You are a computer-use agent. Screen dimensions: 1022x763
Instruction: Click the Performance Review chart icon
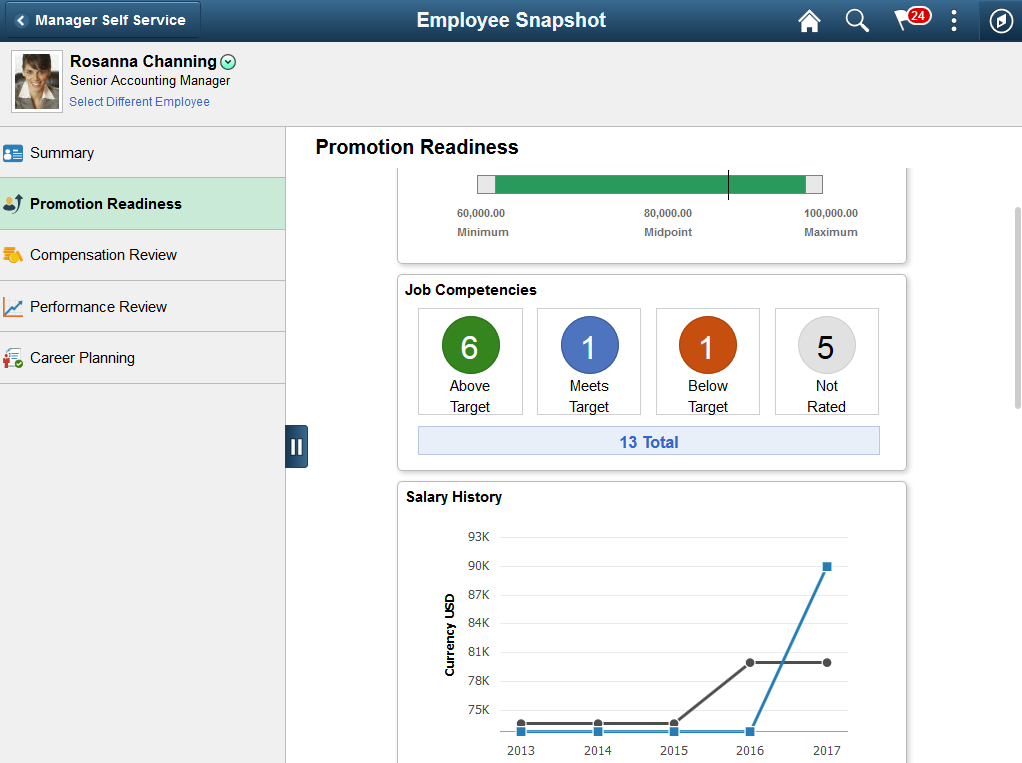click(12, 306)
